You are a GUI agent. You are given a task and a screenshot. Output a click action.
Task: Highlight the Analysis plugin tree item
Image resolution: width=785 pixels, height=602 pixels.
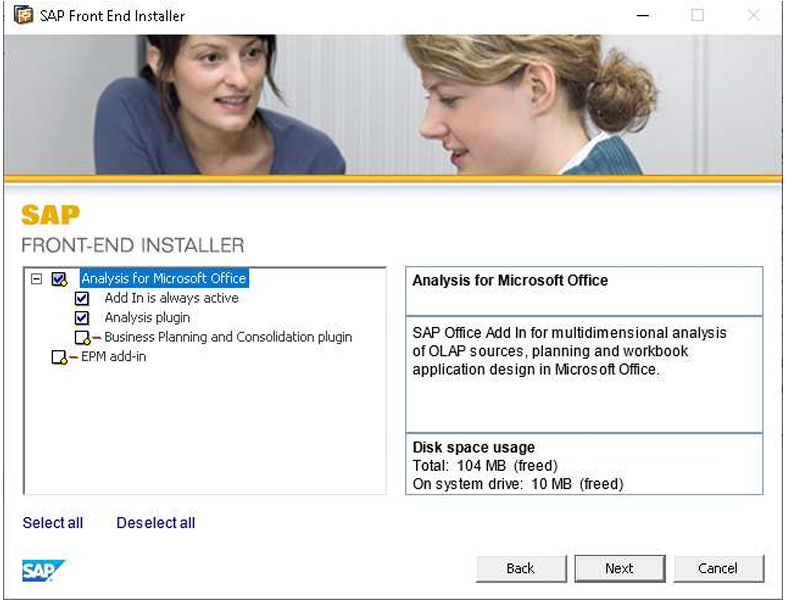point(148,318)
